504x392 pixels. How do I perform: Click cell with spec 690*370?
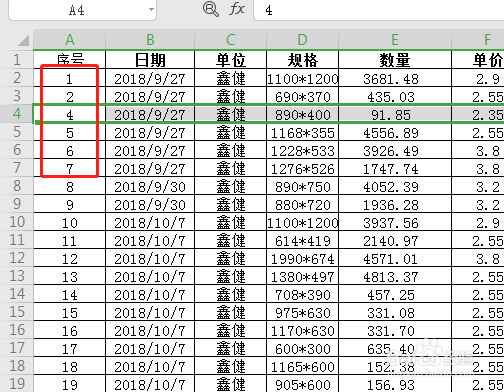302,96
